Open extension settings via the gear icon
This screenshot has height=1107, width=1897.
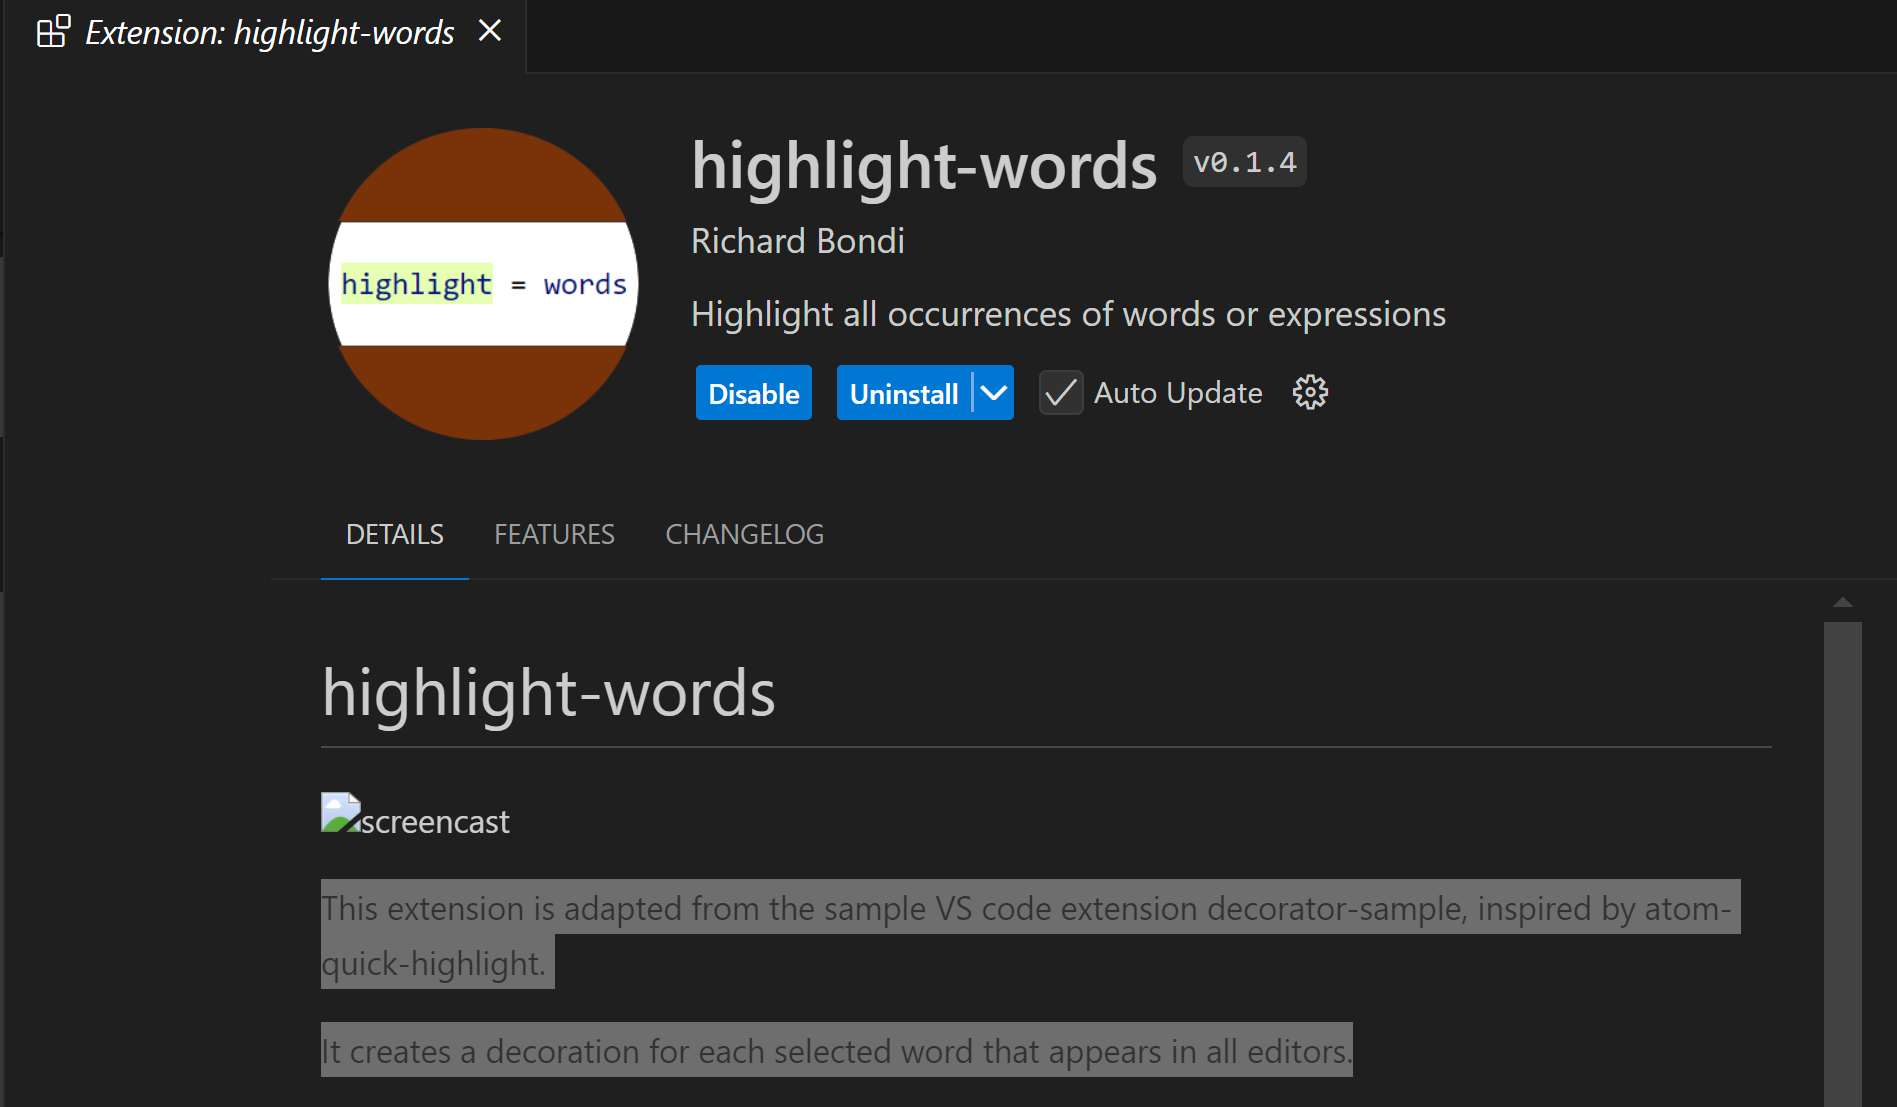pos(1310,392)
